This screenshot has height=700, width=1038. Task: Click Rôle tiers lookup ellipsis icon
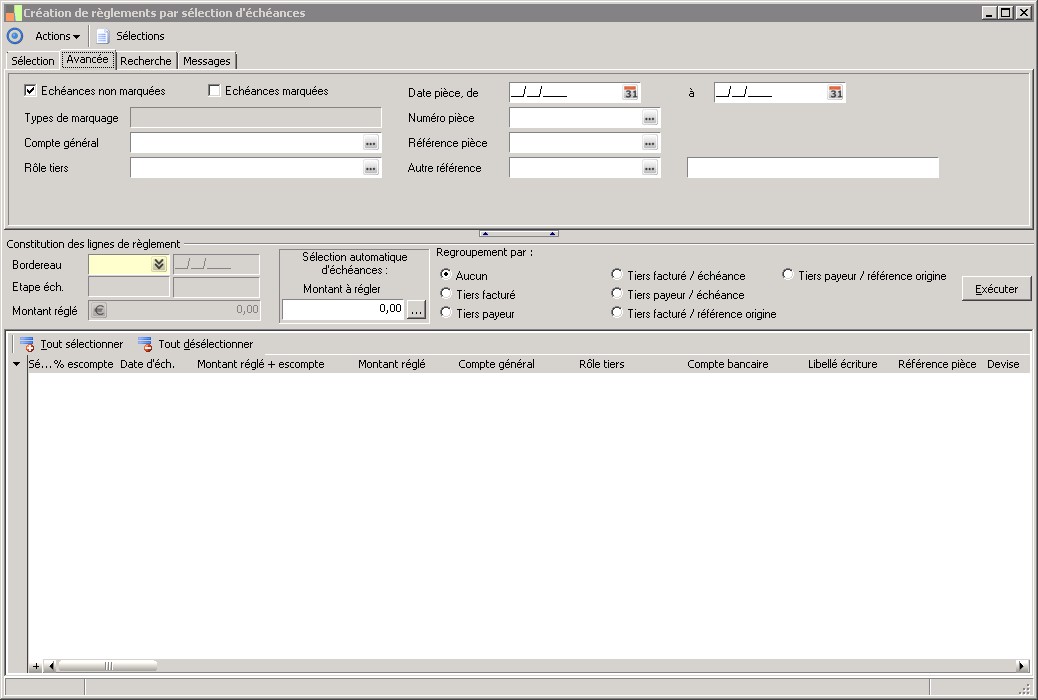[x=370, y=169]
